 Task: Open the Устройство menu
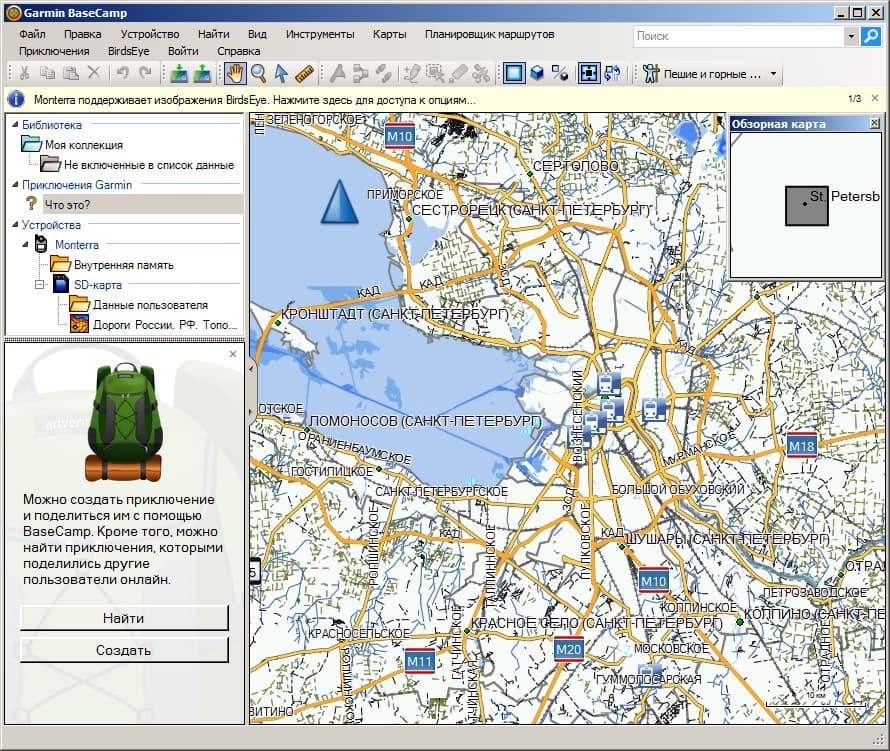150,34
